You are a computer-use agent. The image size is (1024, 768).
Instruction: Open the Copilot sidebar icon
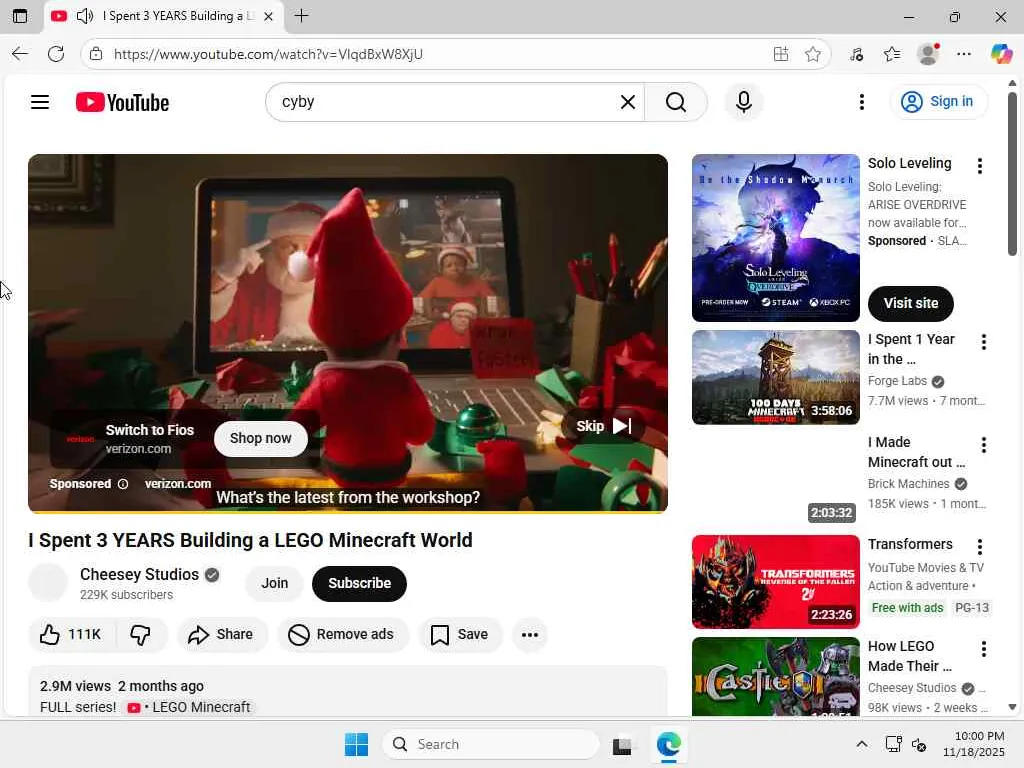(1000, 54)
